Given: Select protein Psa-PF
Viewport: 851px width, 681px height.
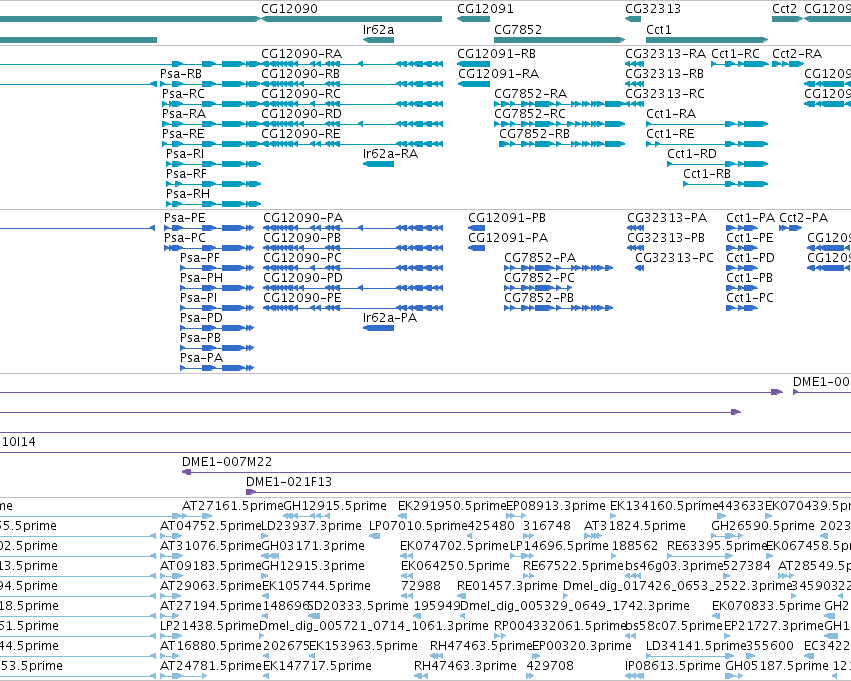Looking at the screenshot, I should 200,258.
